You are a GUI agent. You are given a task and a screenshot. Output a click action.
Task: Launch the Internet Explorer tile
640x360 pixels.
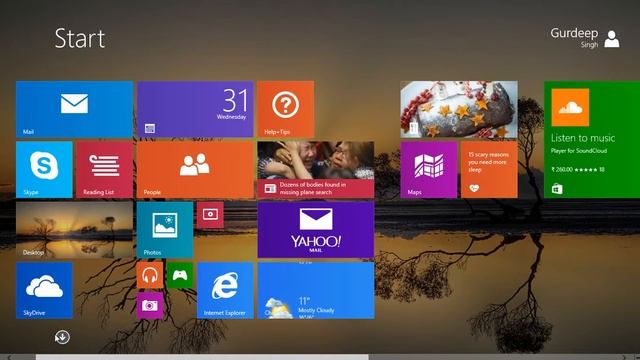click(225, 290)
